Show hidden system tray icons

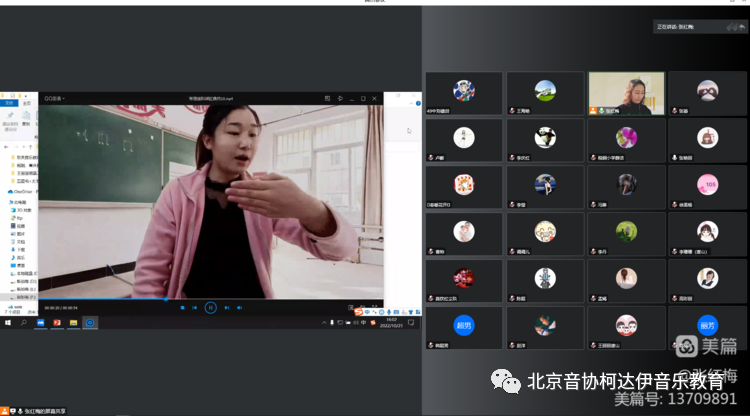tap(324, 323)
